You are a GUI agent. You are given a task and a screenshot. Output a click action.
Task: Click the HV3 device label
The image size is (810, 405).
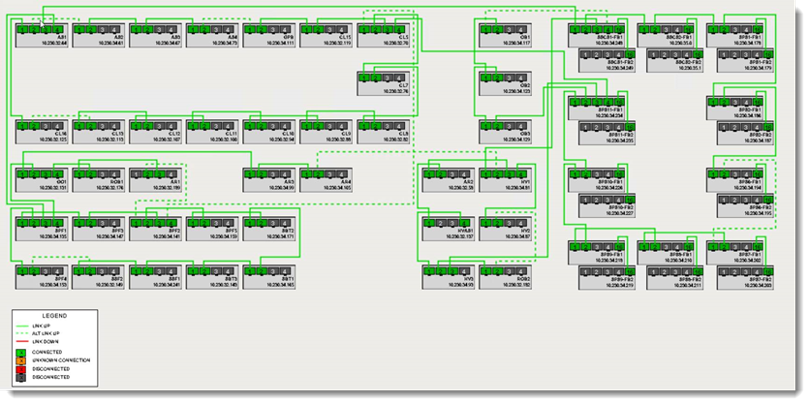469,278
